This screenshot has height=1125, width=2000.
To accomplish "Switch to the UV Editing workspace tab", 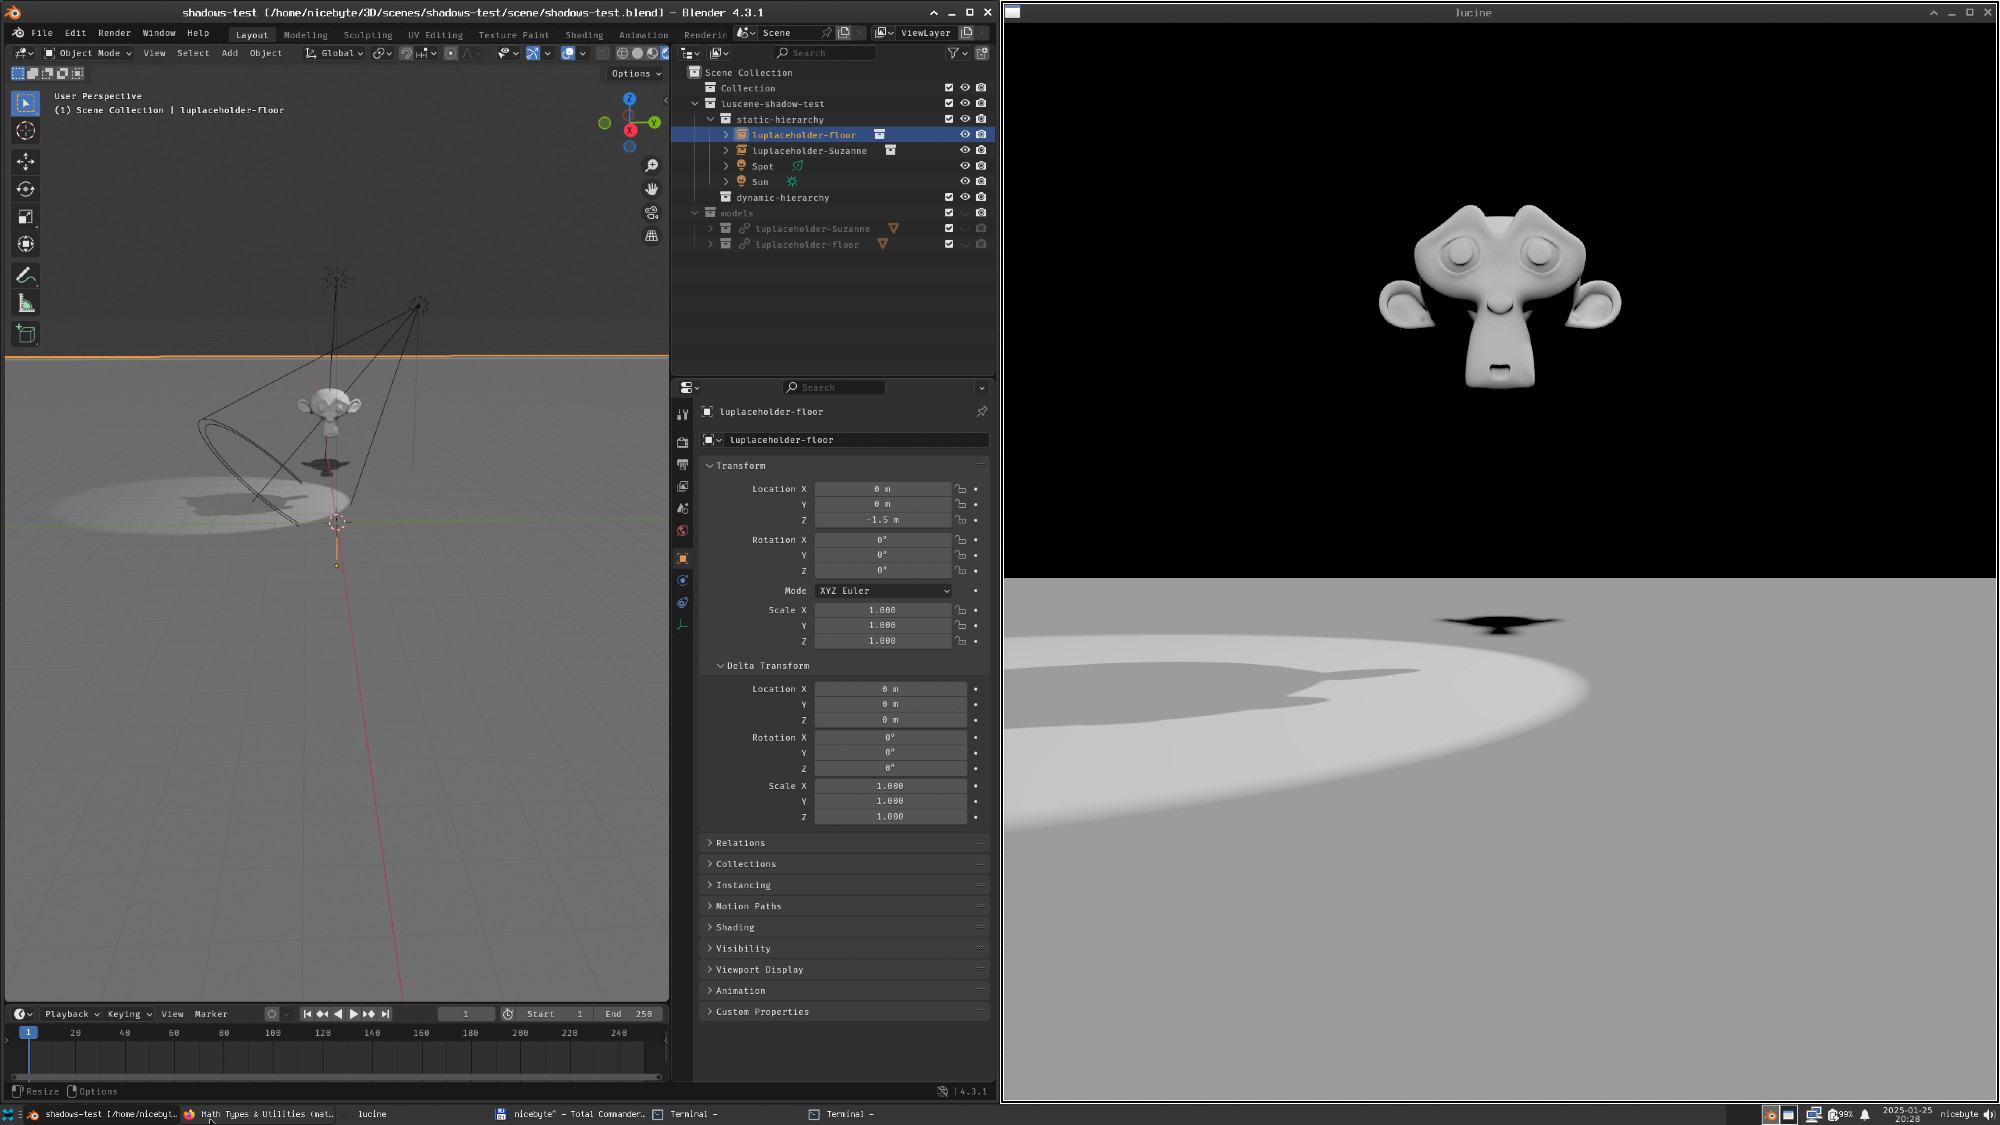I will (x=435, y=35).
